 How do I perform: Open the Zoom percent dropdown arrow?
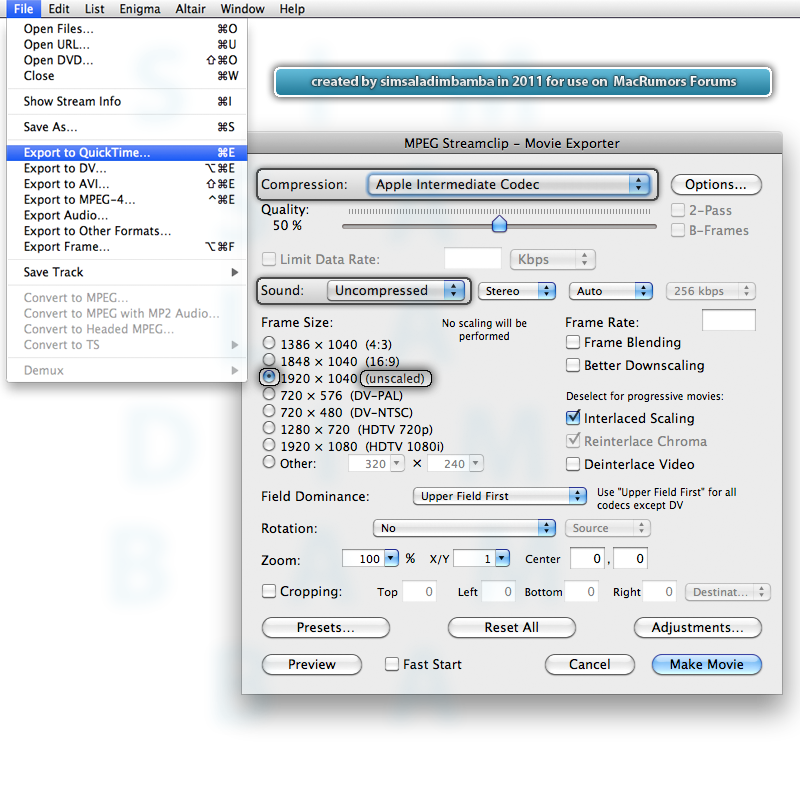coord(391,558)
